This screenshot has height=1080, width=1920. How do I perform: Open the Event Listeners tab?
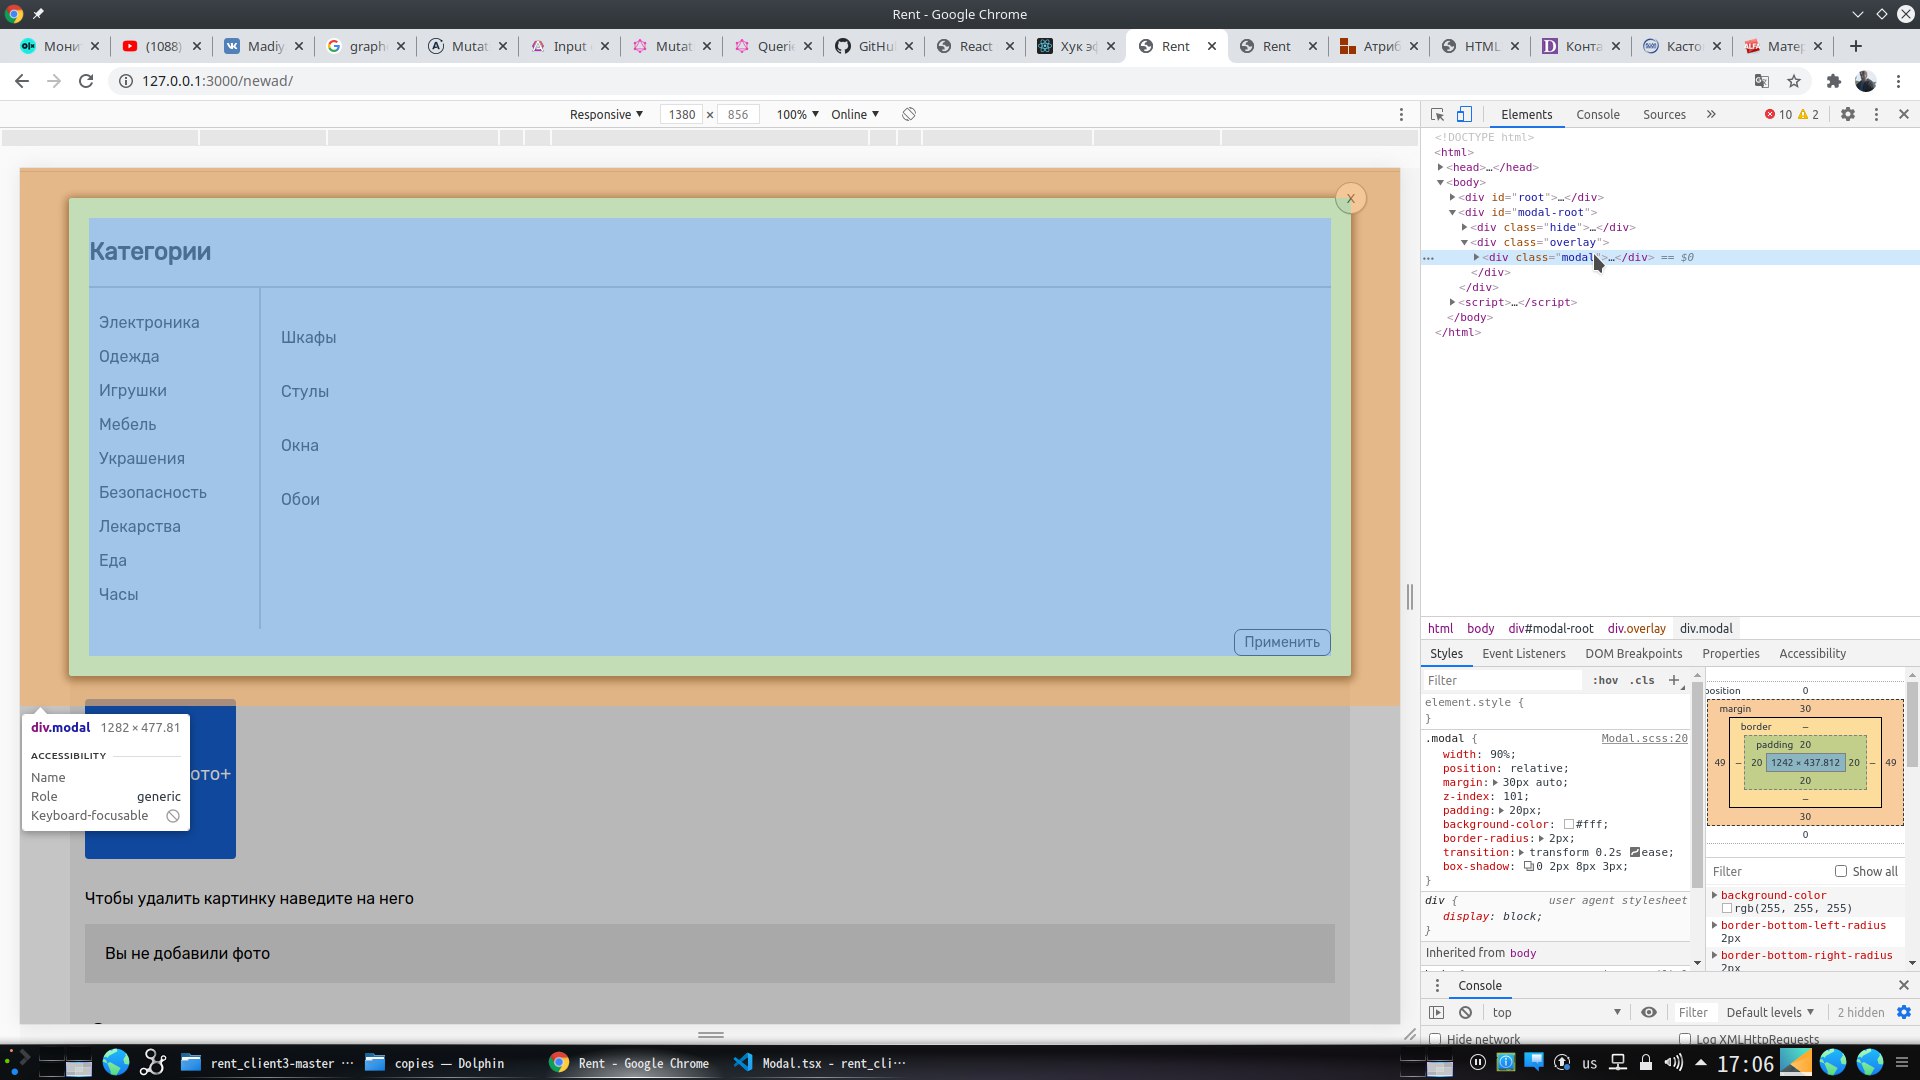[1523, 653]
